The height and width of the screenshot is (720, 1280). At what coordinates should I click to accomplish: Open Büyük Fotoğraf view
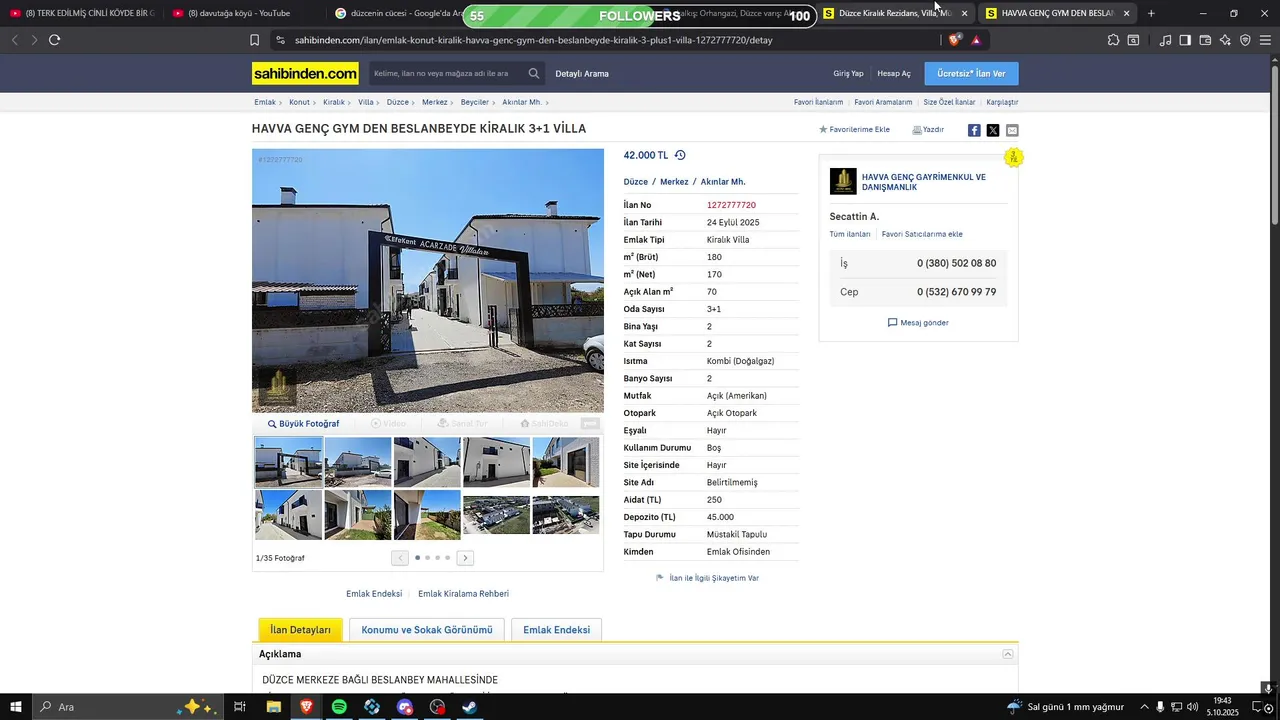[x=303, y=424]
